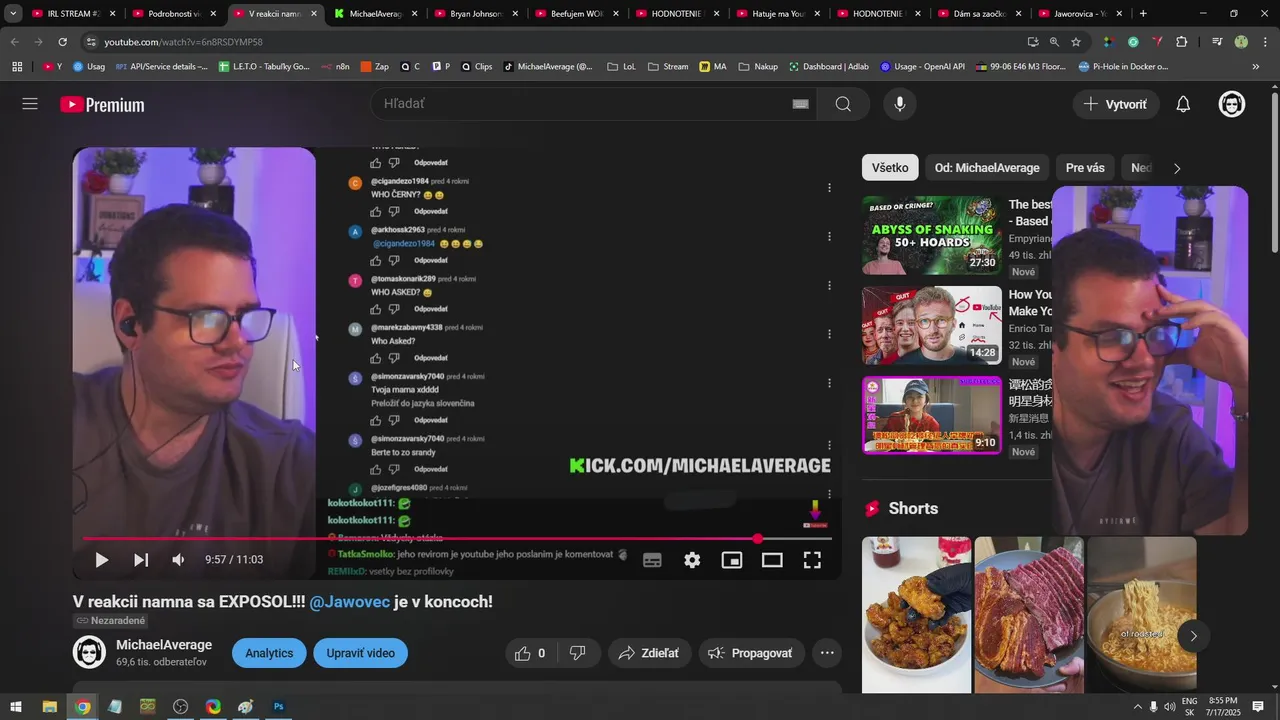Image resolution: width=1280 pixels, height=720 pixels.
Task: Open browser zoom magnifier icon
Action: (1054, 42)
